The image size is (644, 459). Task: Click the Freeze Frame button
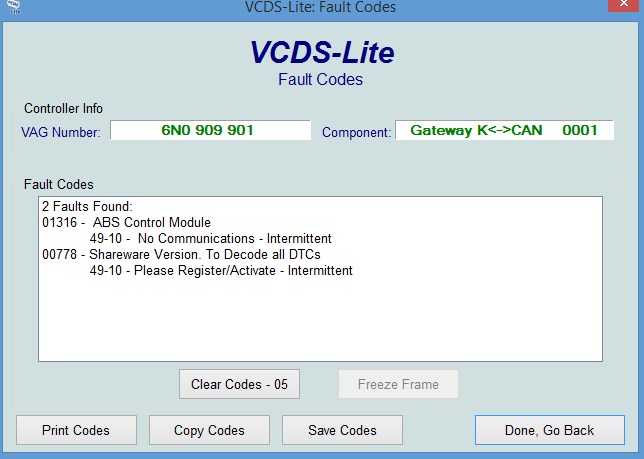[398, 384]
